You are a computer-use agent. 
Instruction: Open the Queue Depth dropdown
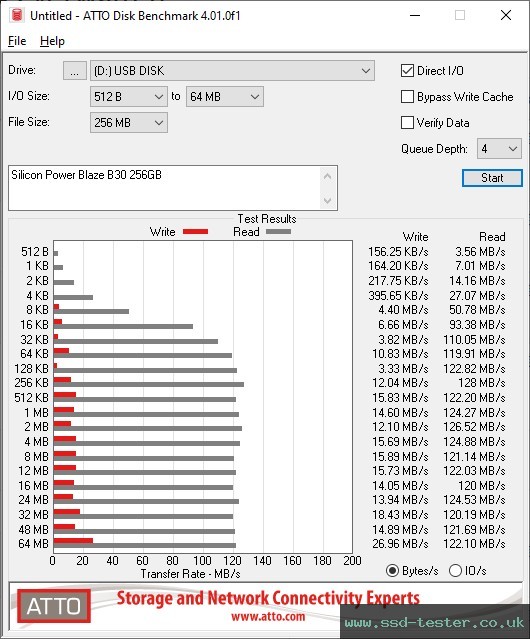[x=499, y=149]
